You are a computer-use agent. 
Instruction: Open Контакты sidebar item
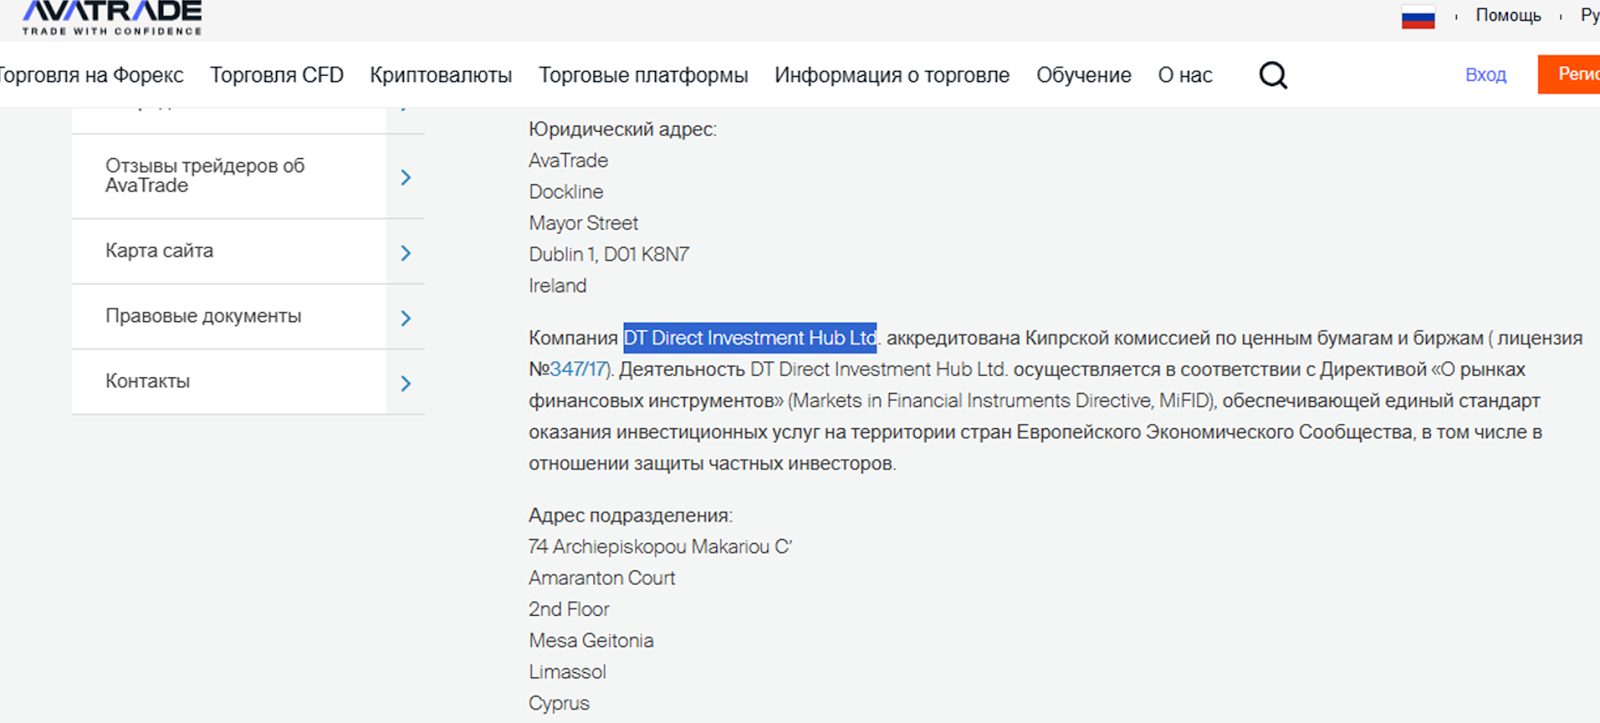[x=229, y=381]
